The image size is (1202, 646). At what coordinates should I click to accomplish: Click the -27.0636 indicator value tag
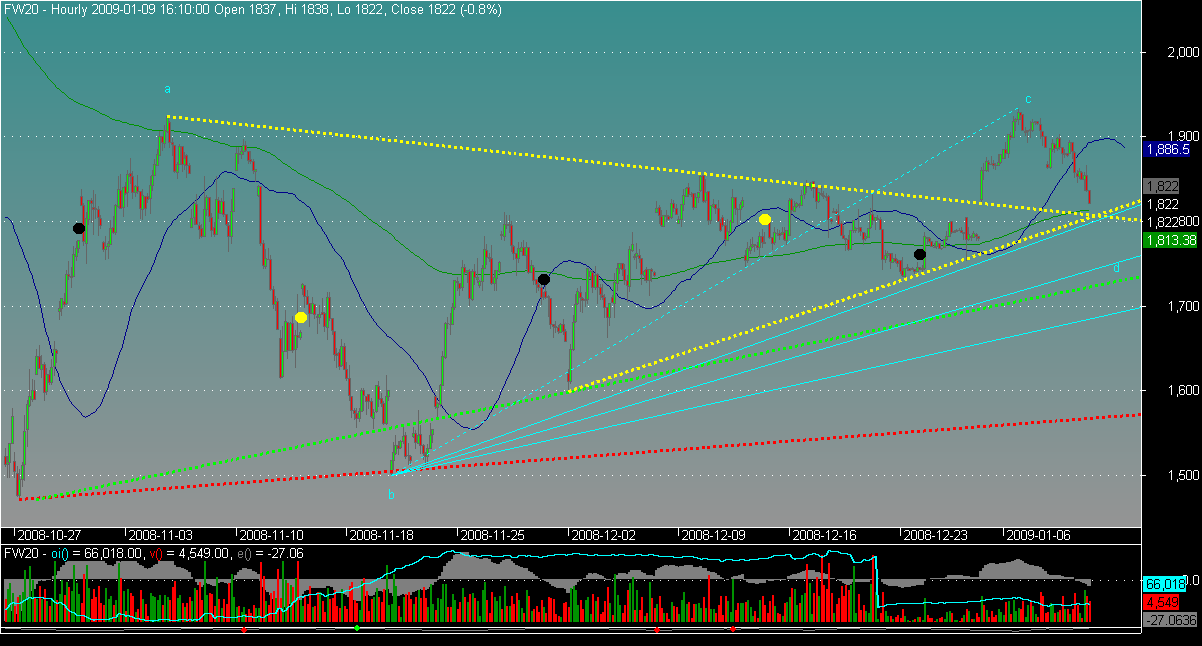pos(1171,621)
